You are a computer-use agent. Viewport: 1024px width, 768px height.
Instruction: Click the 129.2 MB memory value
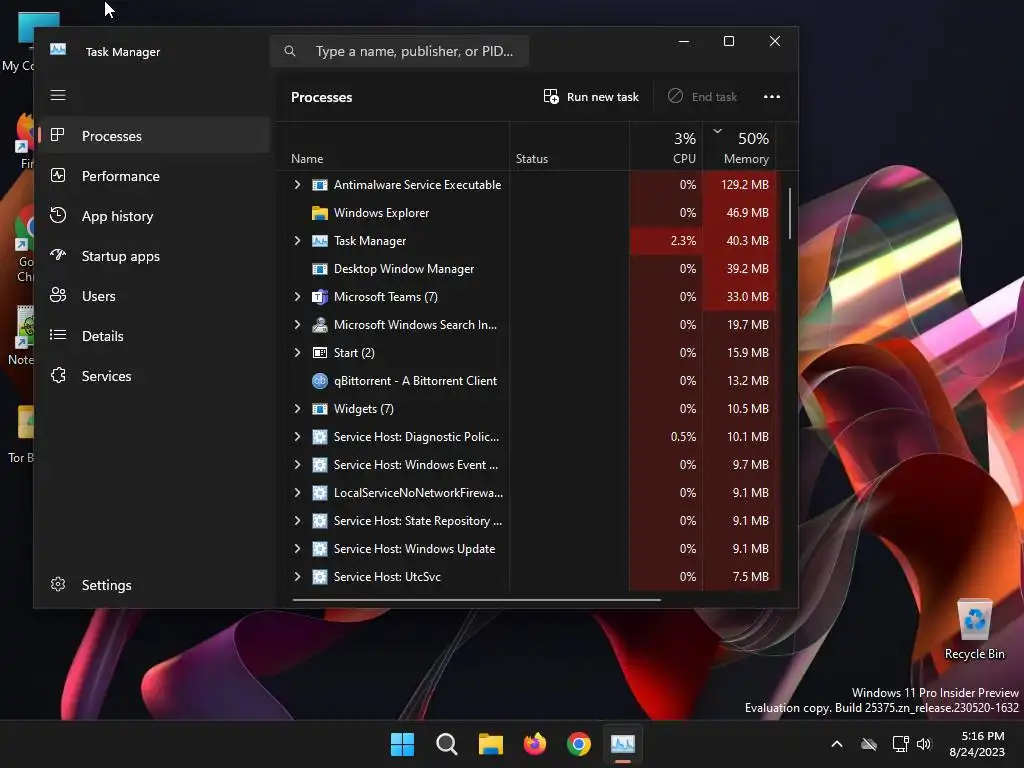(x=744, y=185)
